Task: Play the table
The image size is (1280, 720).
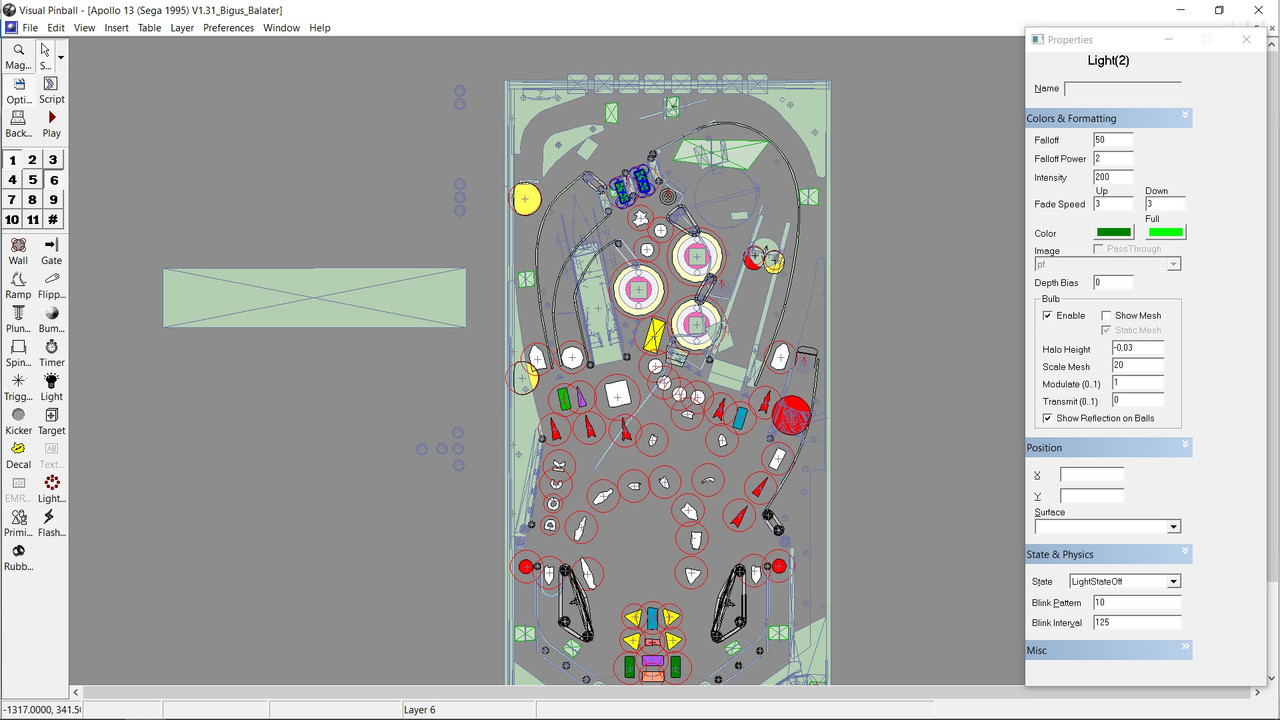Action: [x=51, y=124]
